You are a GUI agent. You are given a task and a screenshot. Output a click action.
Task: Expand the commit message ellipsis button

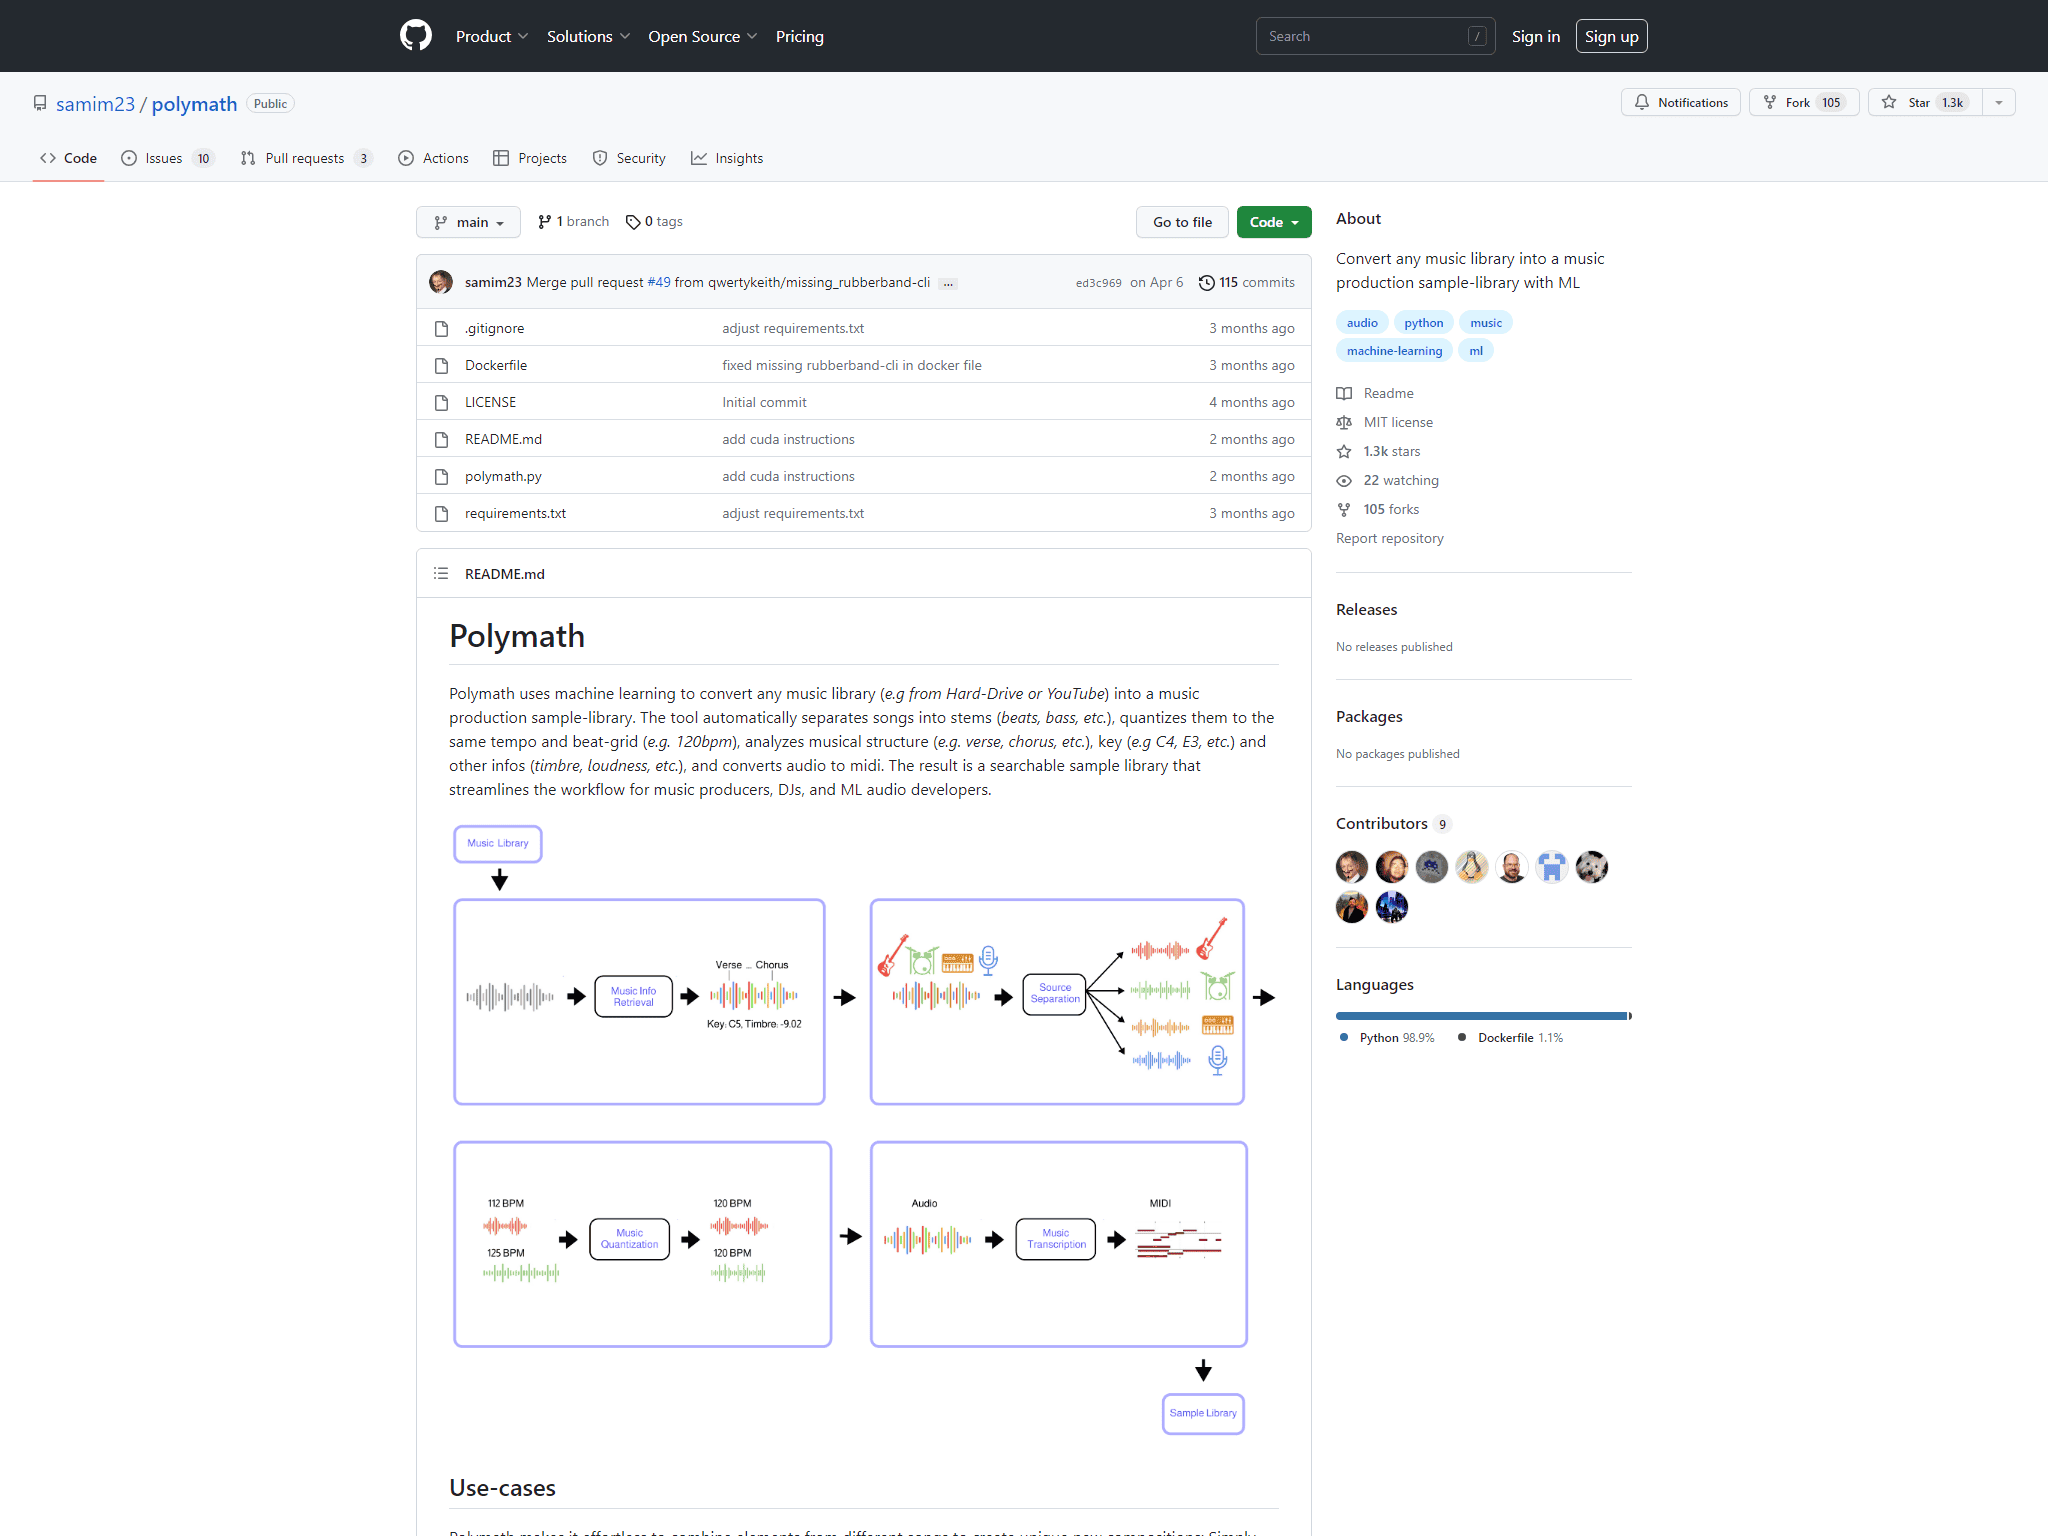[948, 283]
